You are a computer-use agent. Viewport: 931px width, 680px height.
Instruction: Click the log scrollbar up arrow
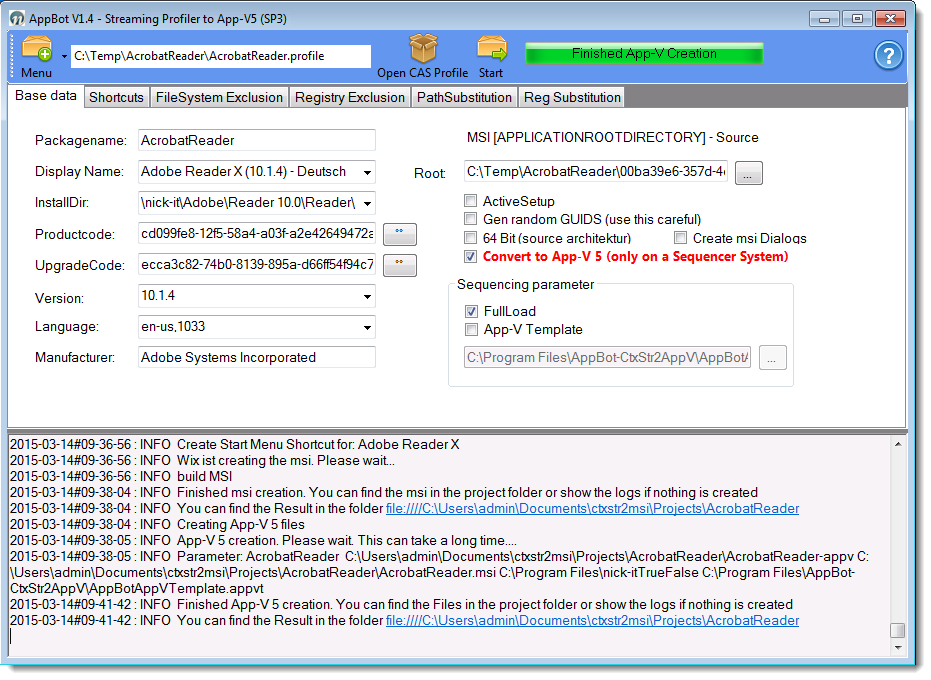898,444
